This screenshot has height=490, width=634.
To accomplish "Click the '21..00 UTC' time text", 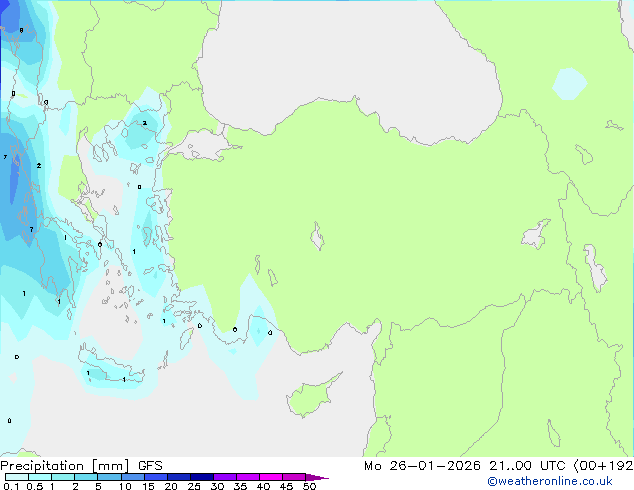I will pos(527,466).
